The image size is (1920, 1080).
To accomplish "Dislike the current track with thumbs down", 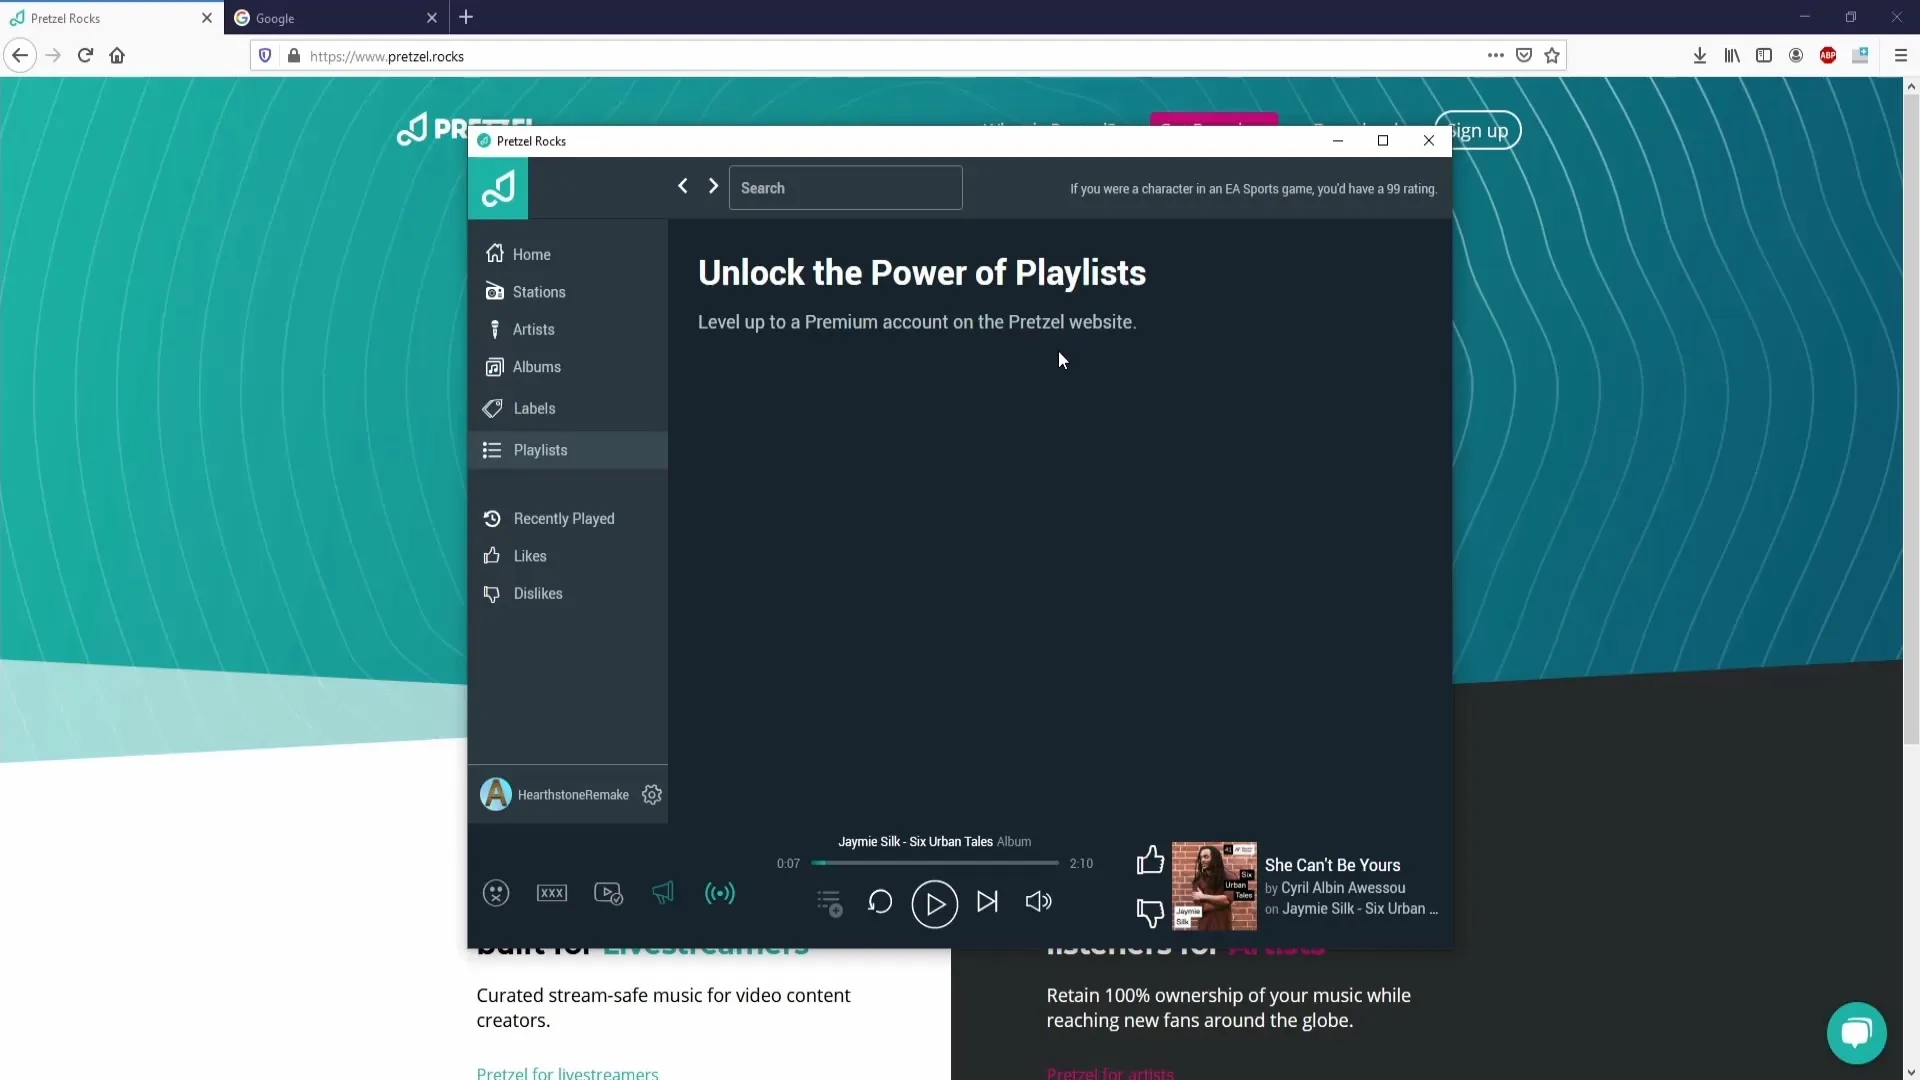I will coord(1150,912).
